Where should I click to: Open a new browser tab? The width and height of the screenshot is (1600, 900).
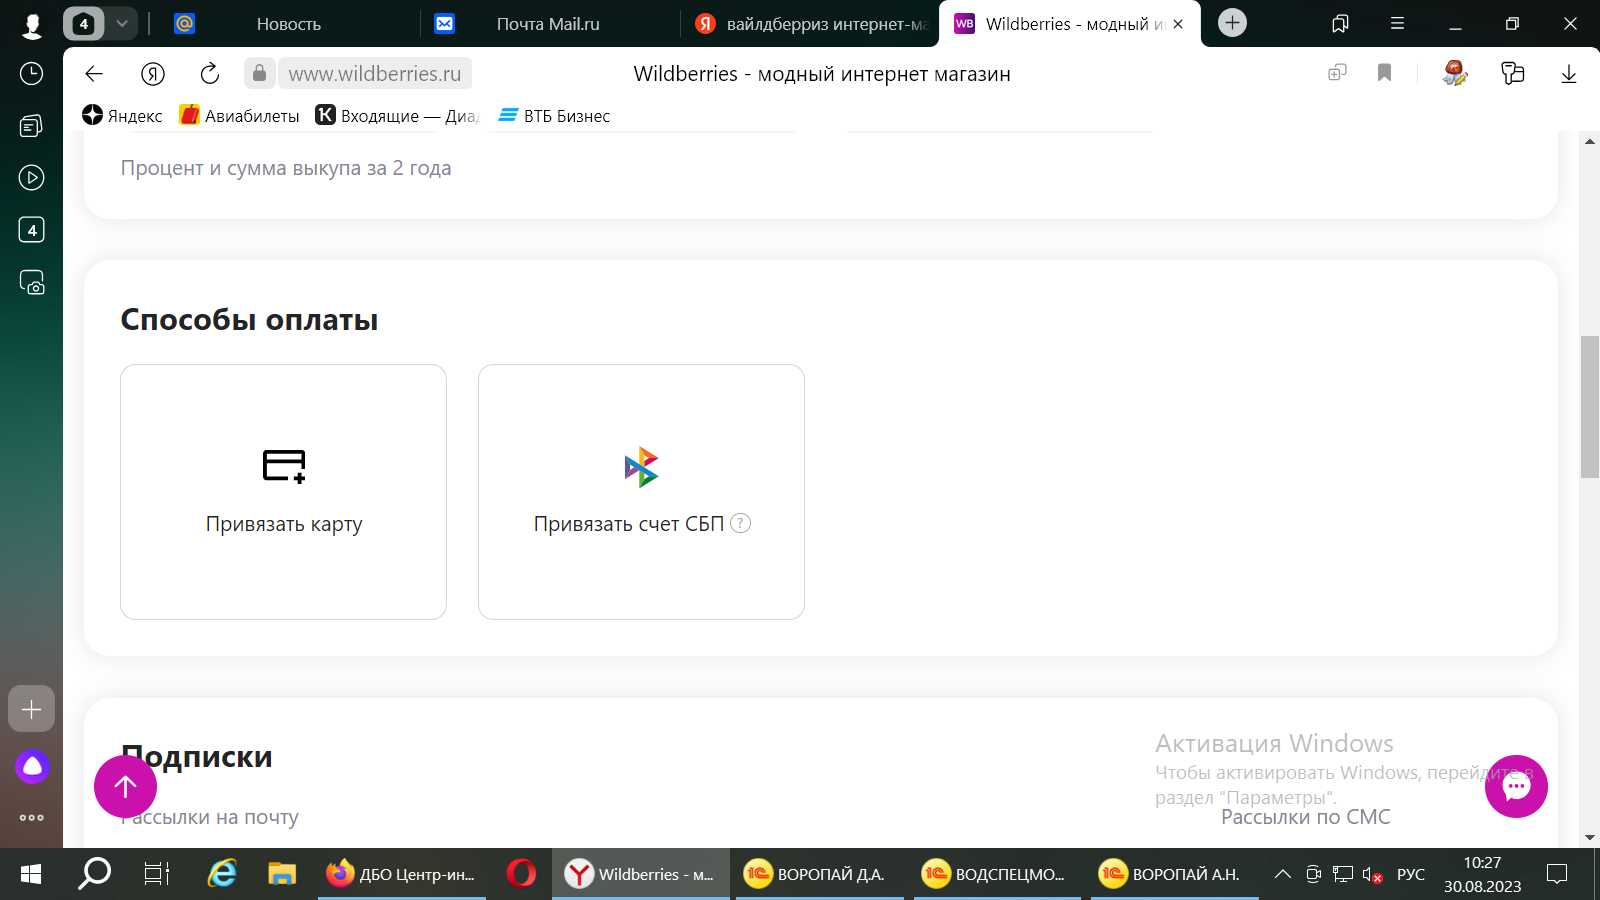click(x=1232, y=23)
